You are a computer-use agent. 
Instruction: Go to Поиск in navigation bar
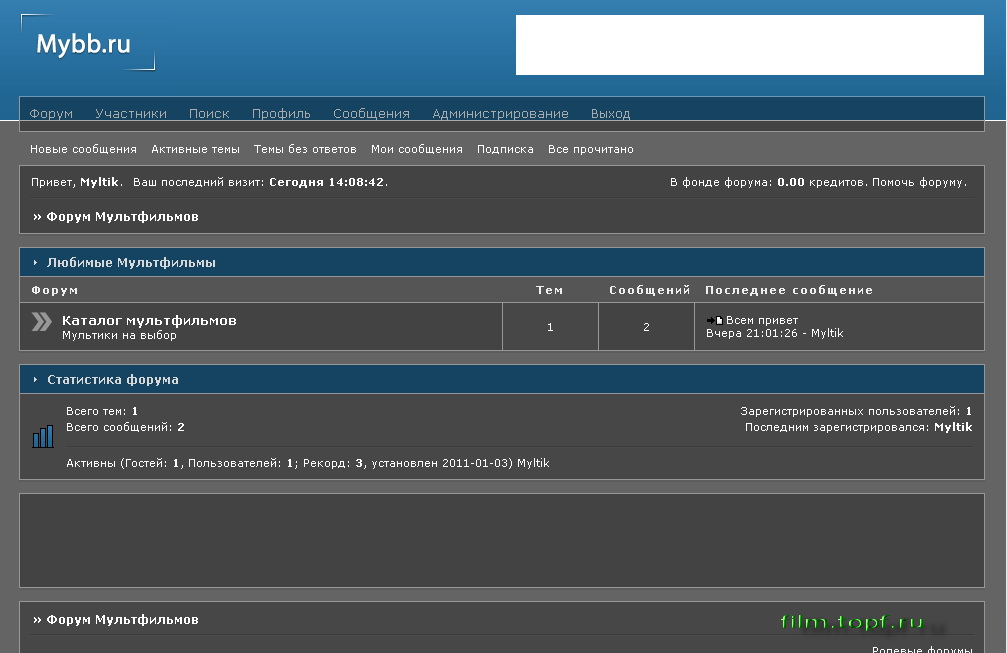[x=209, y=114]
